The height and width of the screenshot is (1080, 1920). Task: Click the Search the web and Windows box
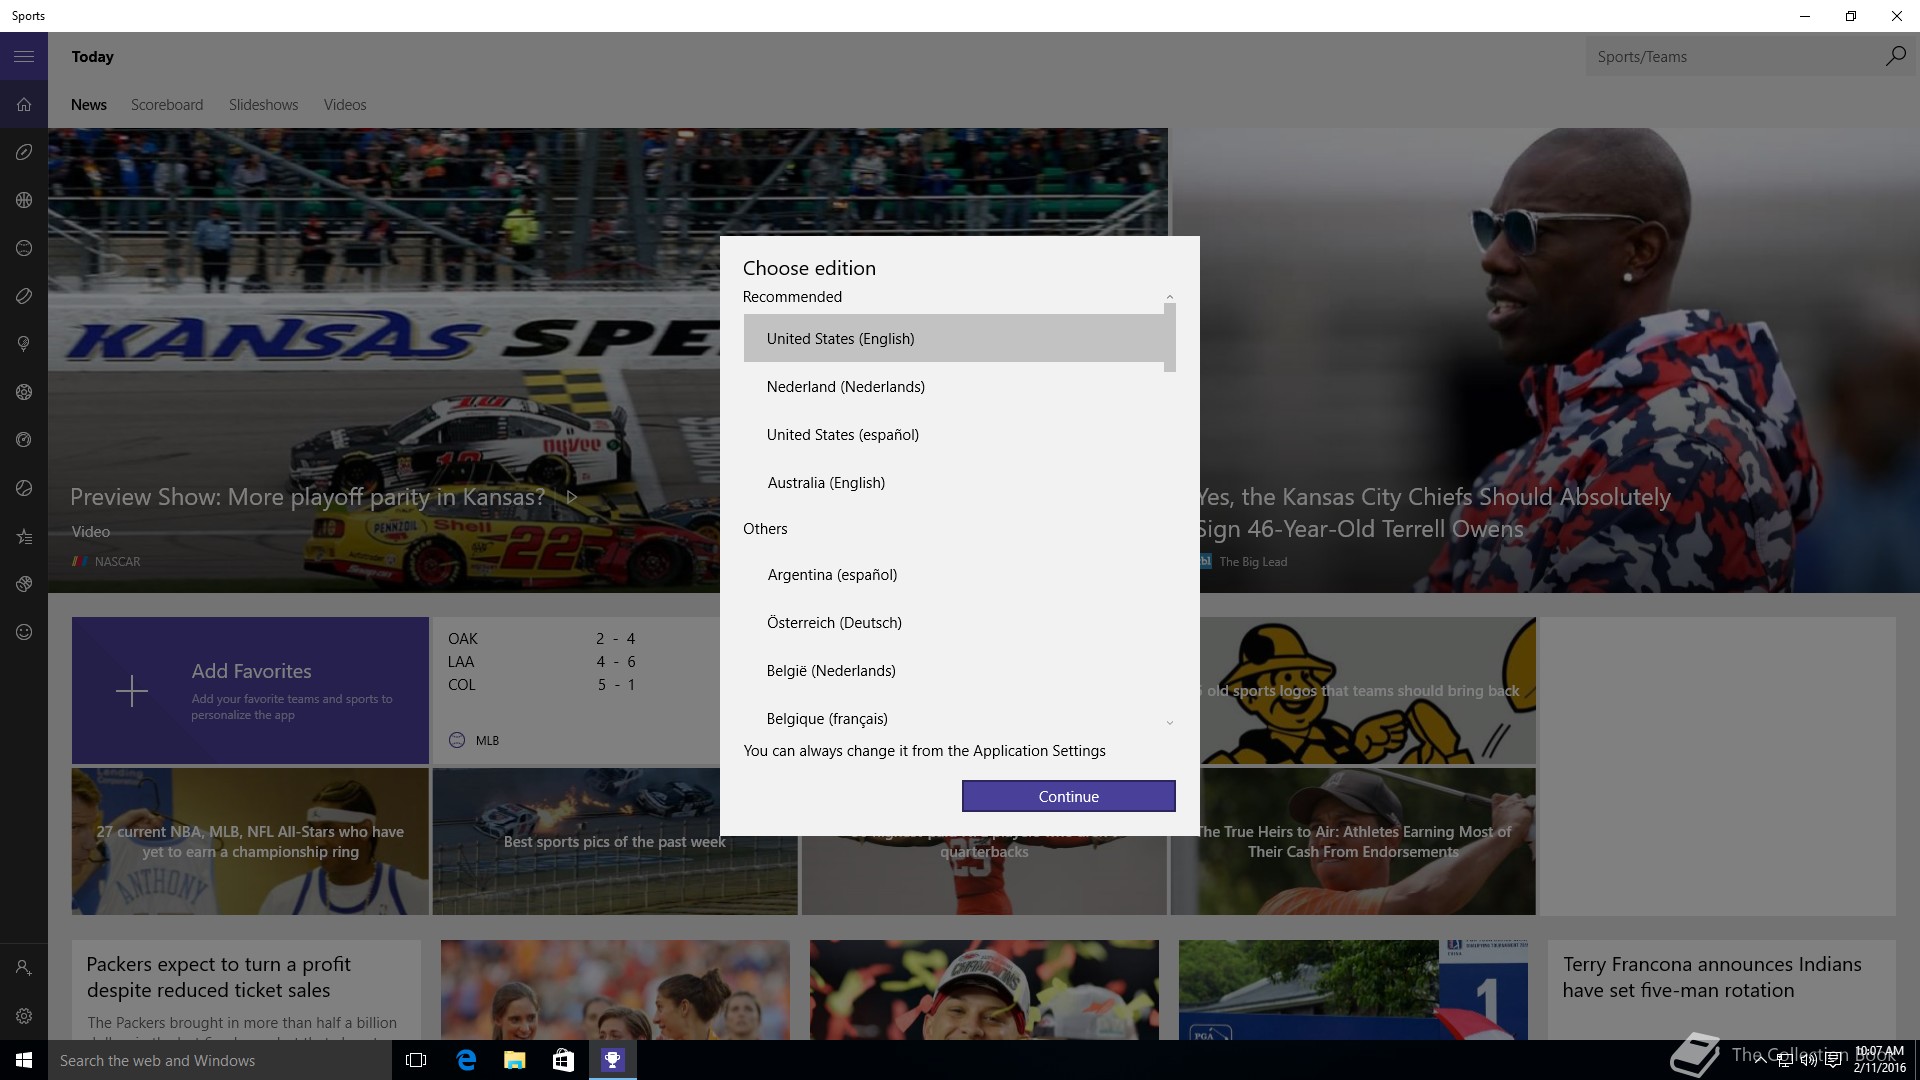[220, 1060]
